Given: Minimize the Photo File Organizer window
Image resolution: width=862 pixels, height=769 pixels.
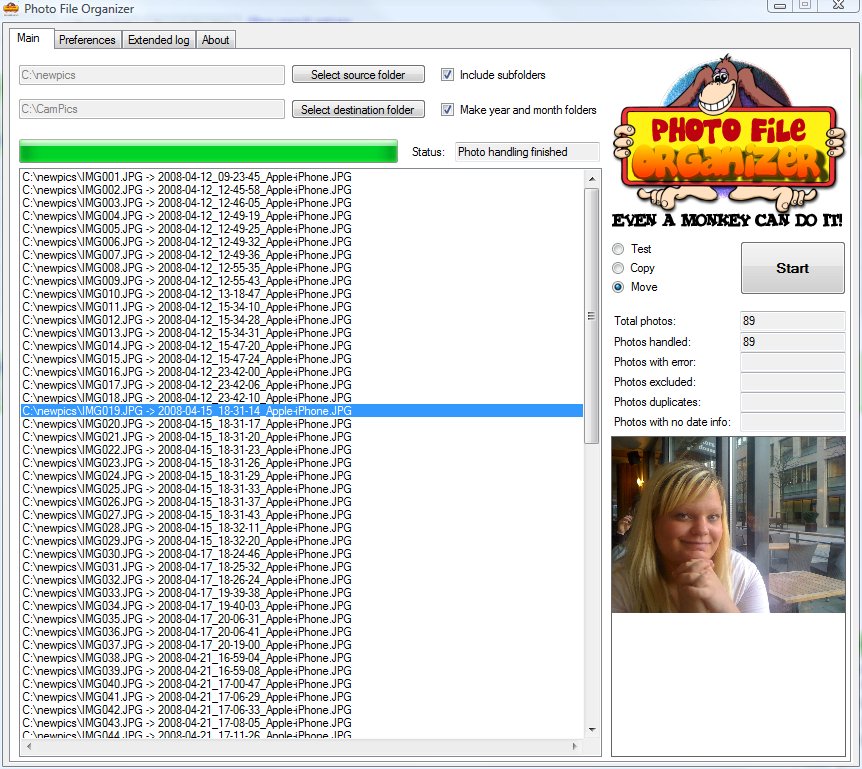Looking at the screenshot, I should click(780, 6).
